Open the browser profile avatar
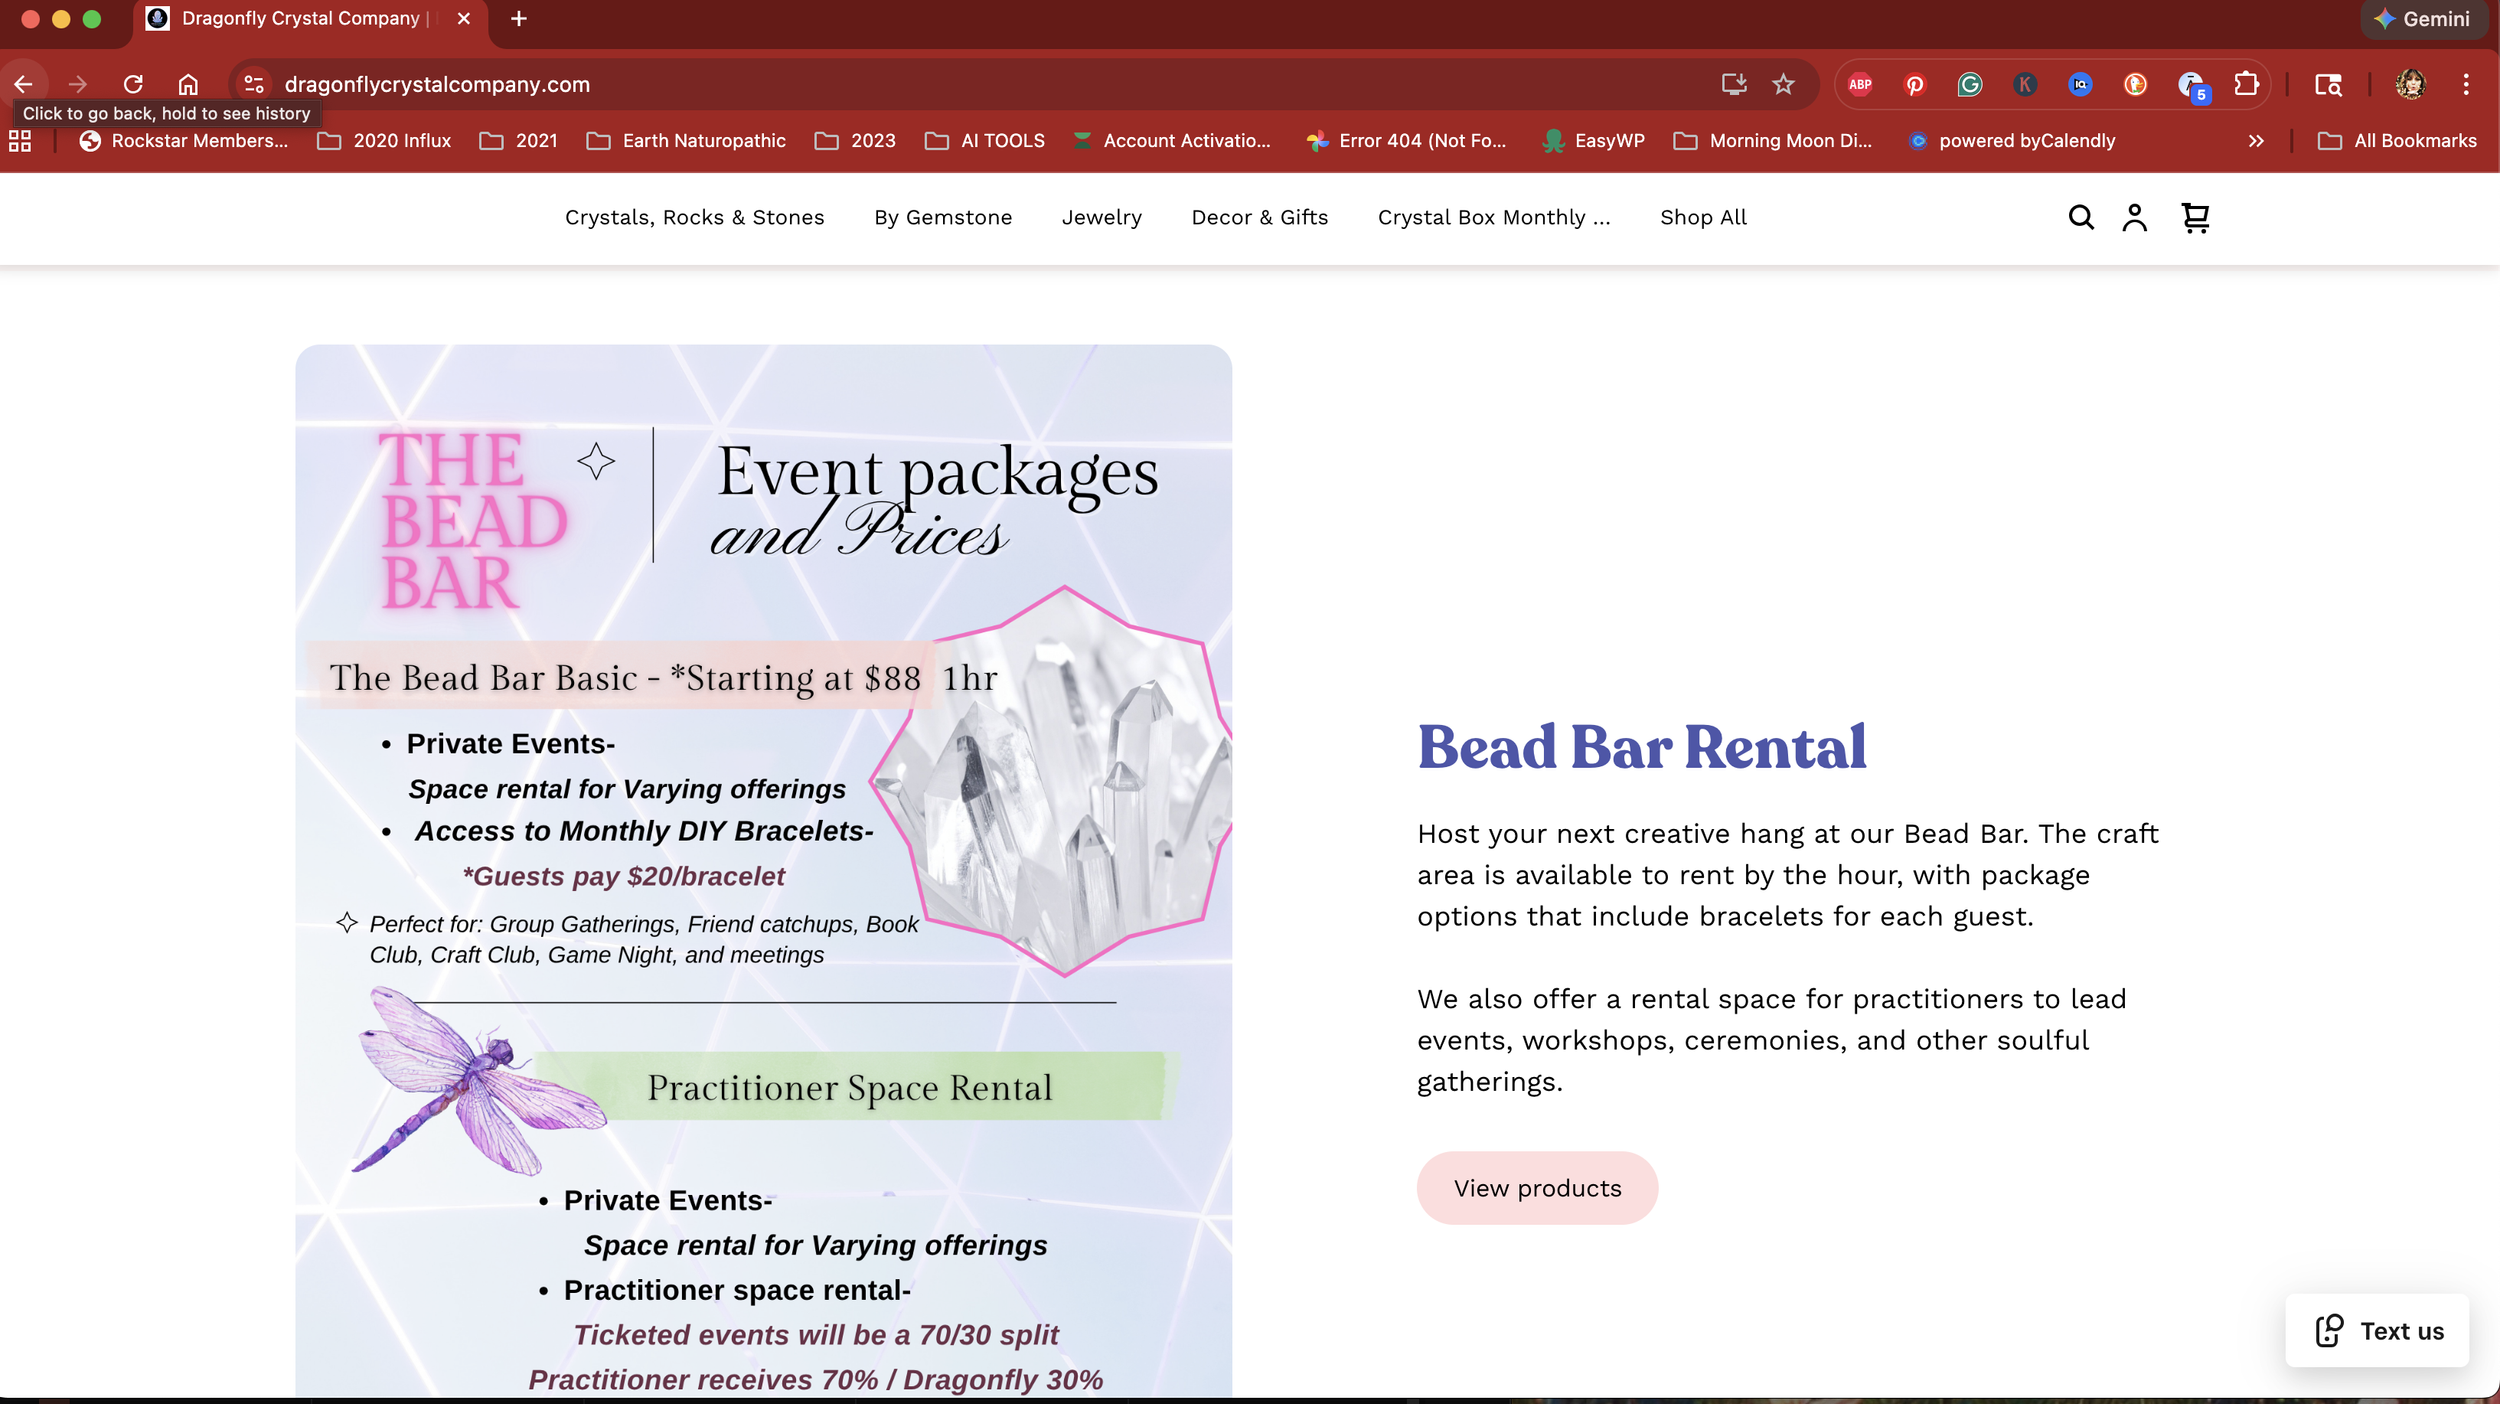This screenshot has width=2500, height=1404. pyautogui.click(x=2411, y=84)
